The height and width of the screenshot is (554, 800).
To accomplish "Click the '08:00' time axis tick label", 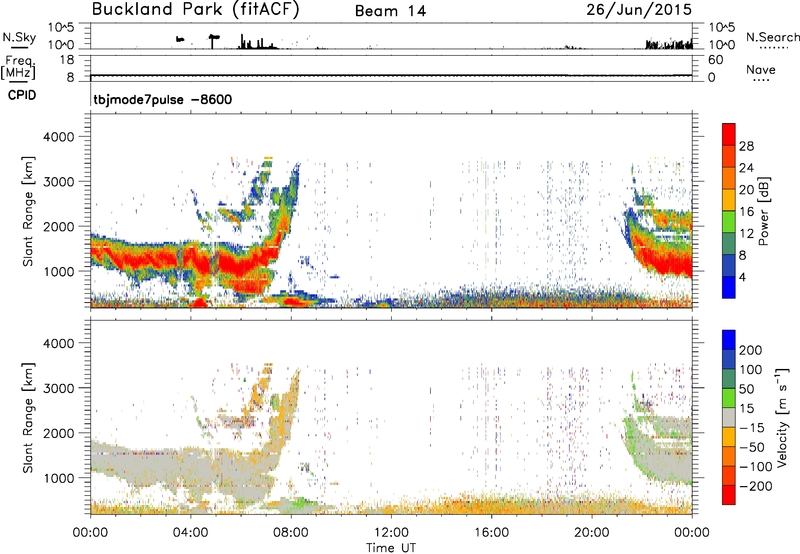I will [x=291, y=533].
